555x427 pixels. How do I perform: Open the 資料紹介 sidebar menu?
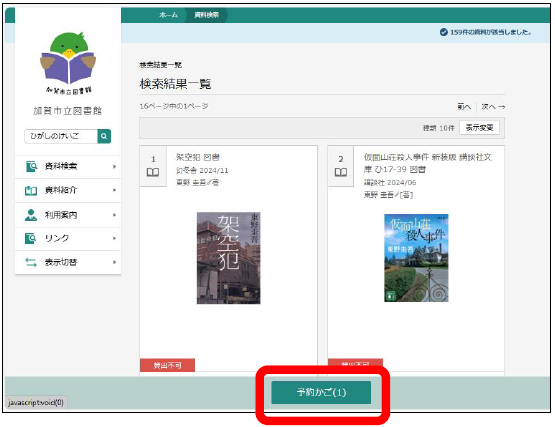68,190
